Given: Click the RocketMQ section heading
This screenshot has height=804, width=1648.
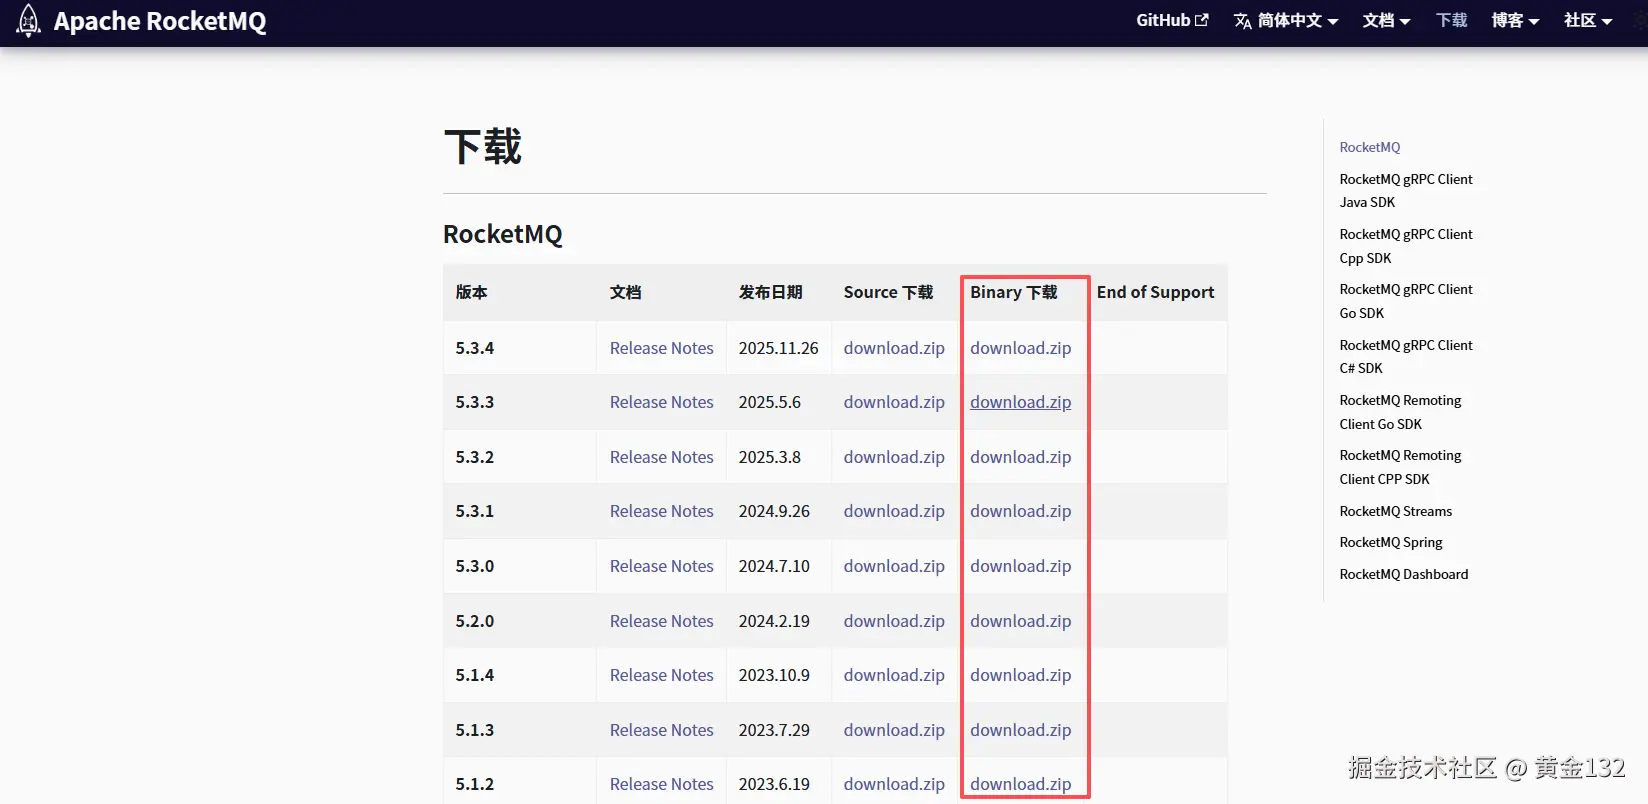Looking at the screenshot, I should [503, 234].
